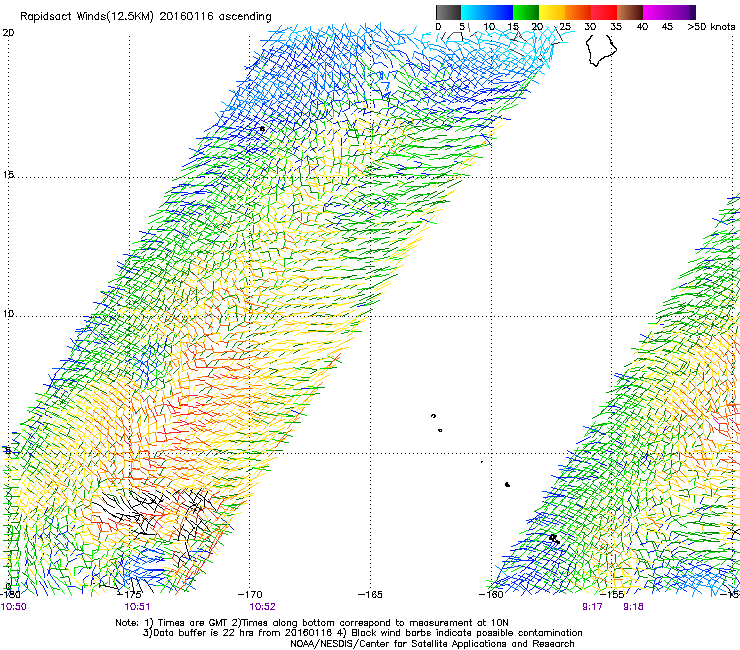
Task: Pick the red 30-35 knots legend swatch
Action: [604, 12]
